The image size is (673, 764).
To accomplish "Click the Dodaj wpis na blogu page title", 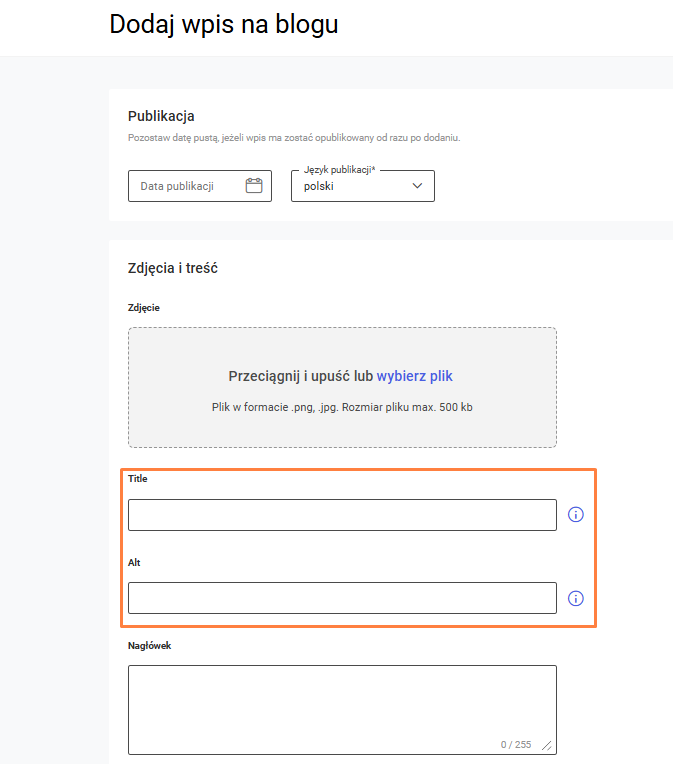I will [224, 24].
